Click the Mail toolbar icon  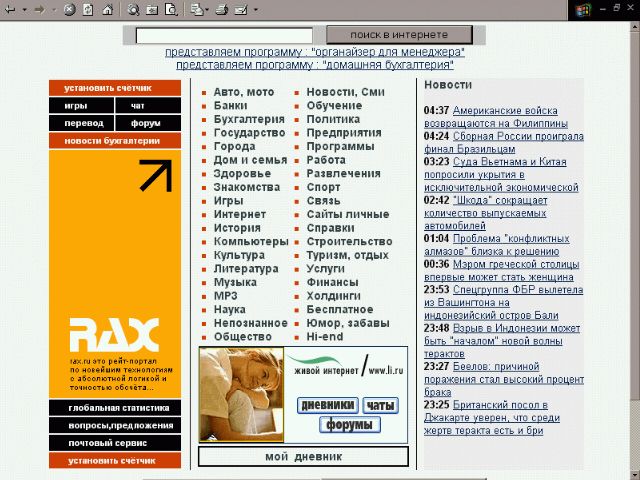click(x=197, y=9)
